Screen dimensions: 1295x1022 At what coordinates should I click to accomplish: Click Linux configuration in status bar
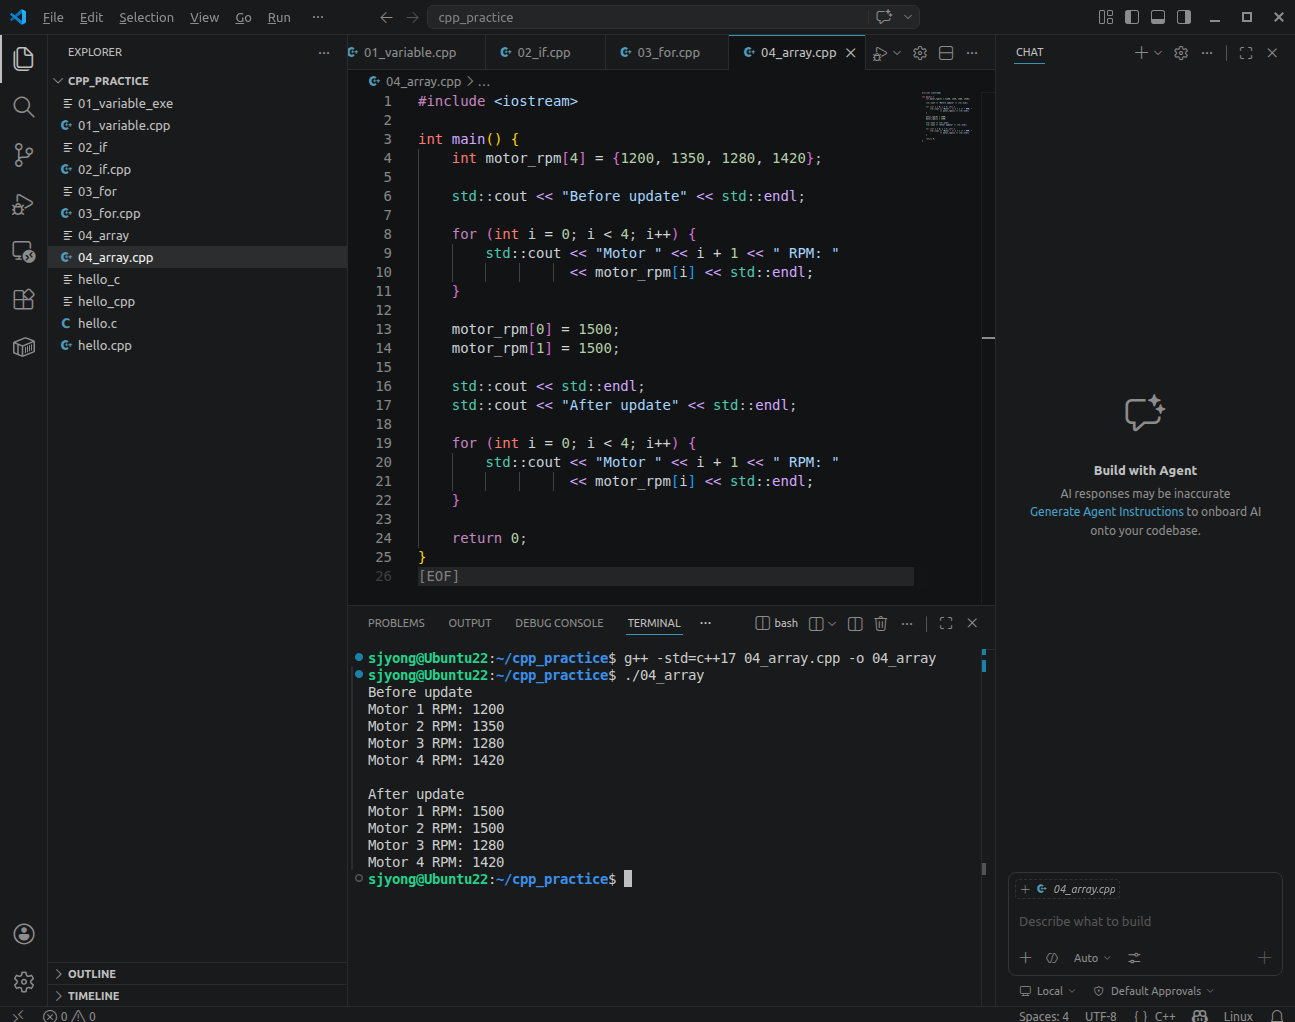click(1238, 1015)
